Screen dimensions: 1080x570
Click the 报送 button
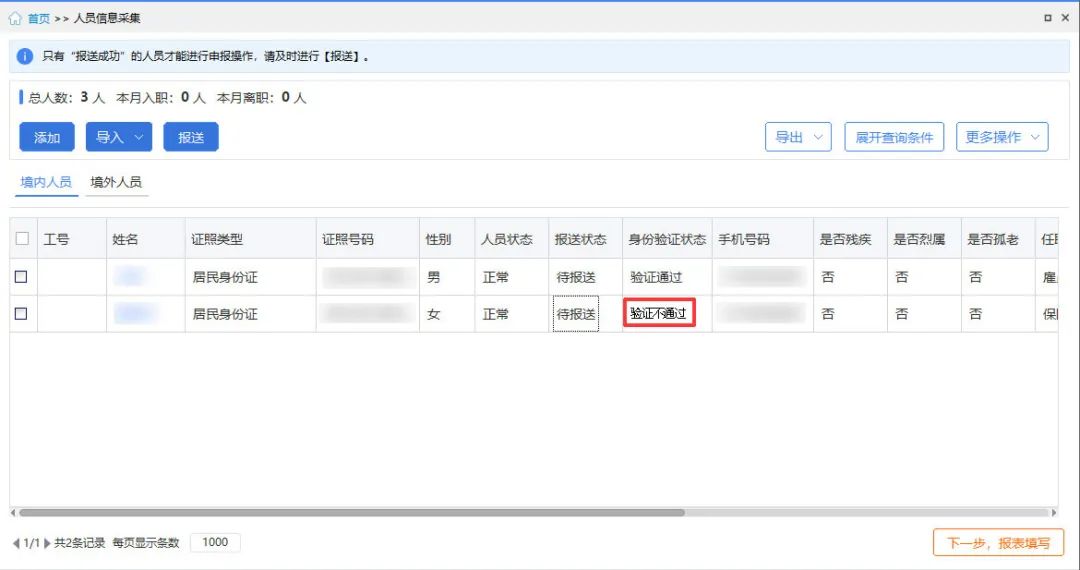(191, 137)
